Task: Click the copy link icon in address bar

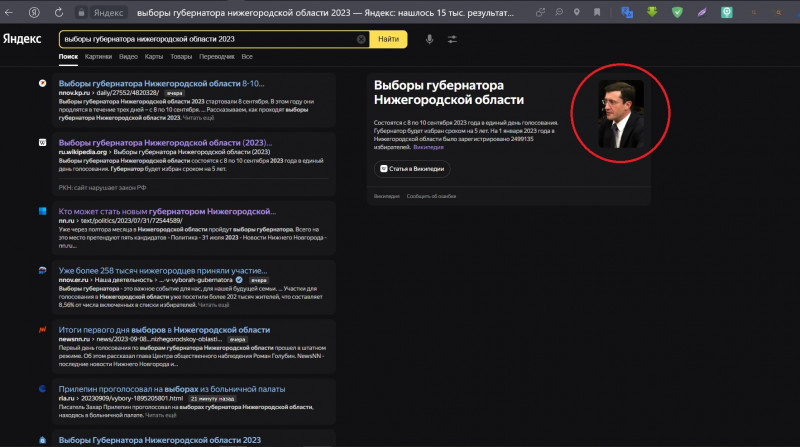Action: point(540,12)
